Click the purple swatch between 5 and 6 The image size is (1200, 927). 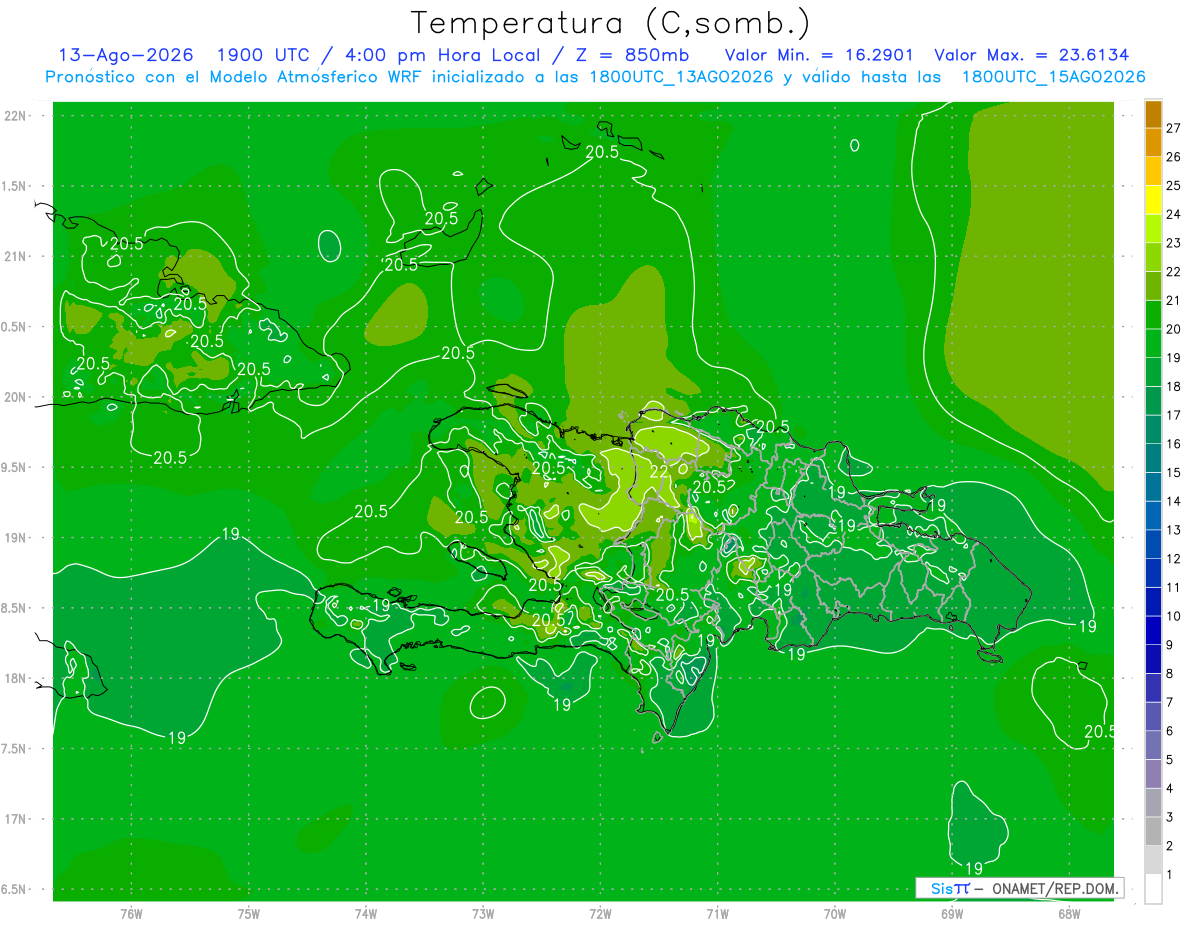click(1153, 745)
